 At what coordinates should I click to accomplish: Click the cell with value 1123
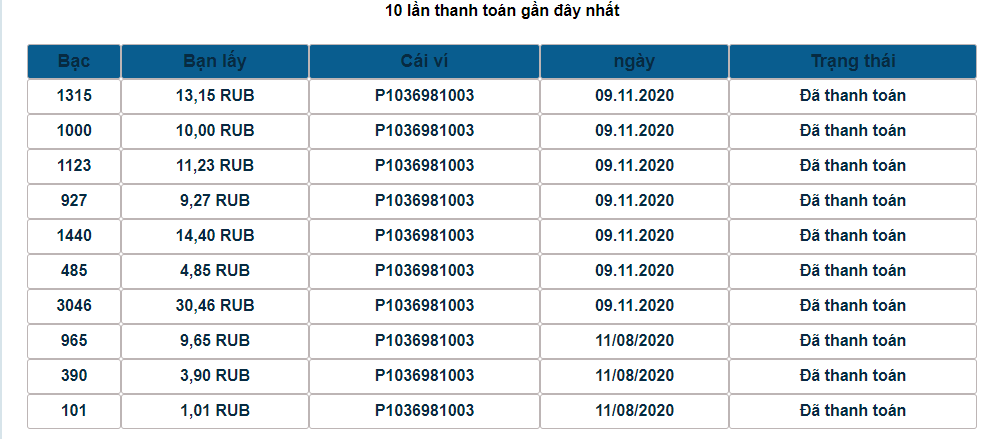pos(74,166)
